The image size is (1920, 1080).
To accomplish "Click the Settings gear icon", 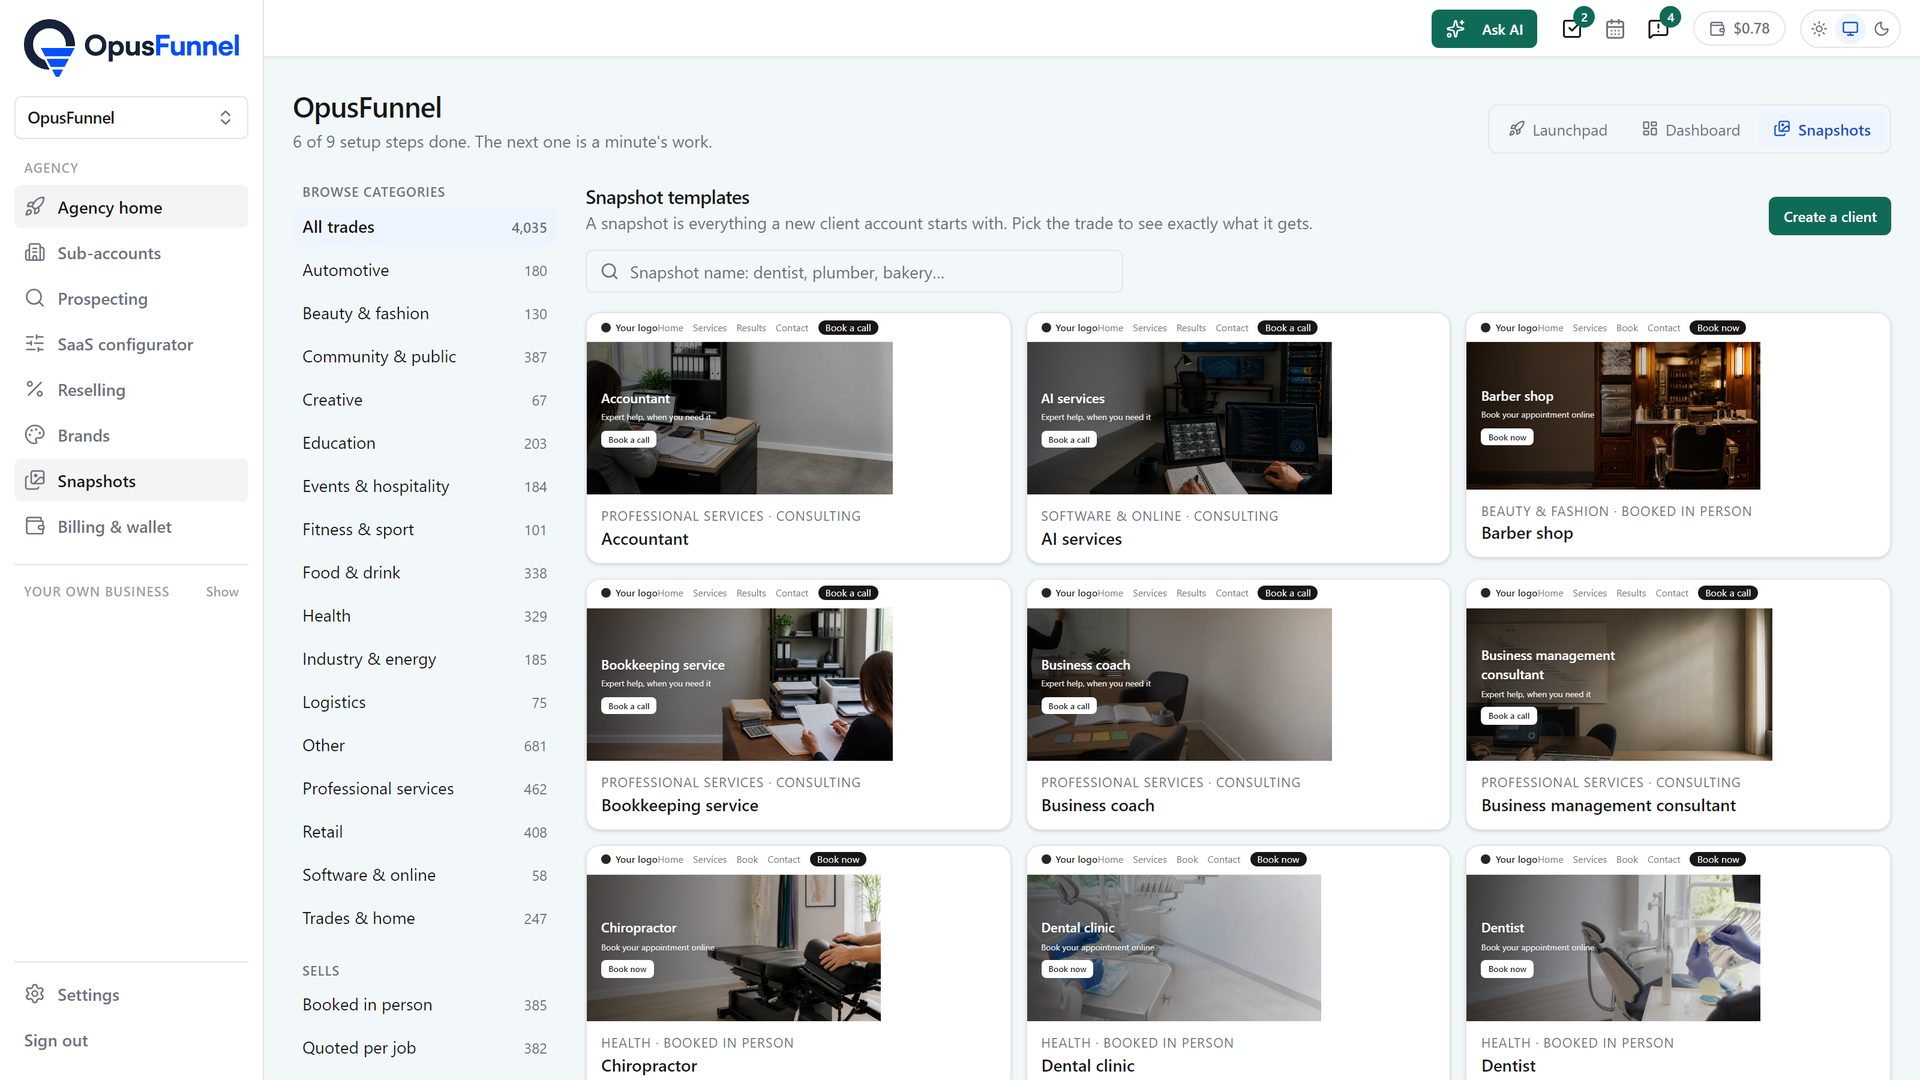I will [x=35, y=994].
